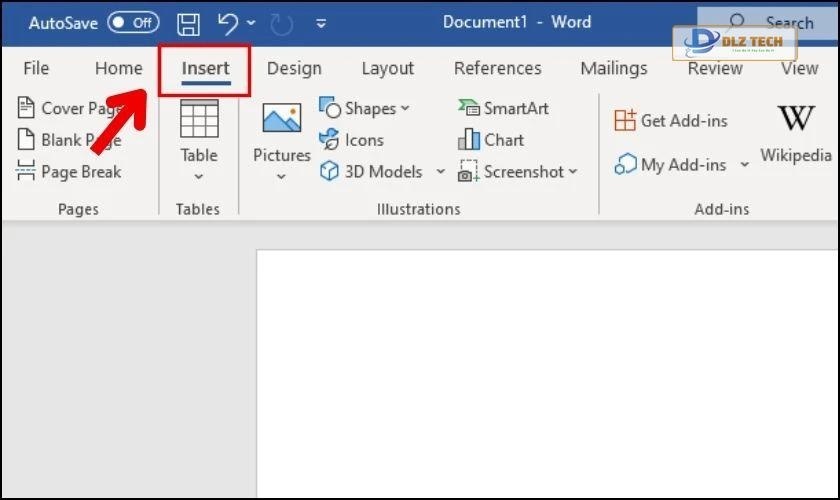Insert Icons from the Illustrations group

tap(352, 140)
